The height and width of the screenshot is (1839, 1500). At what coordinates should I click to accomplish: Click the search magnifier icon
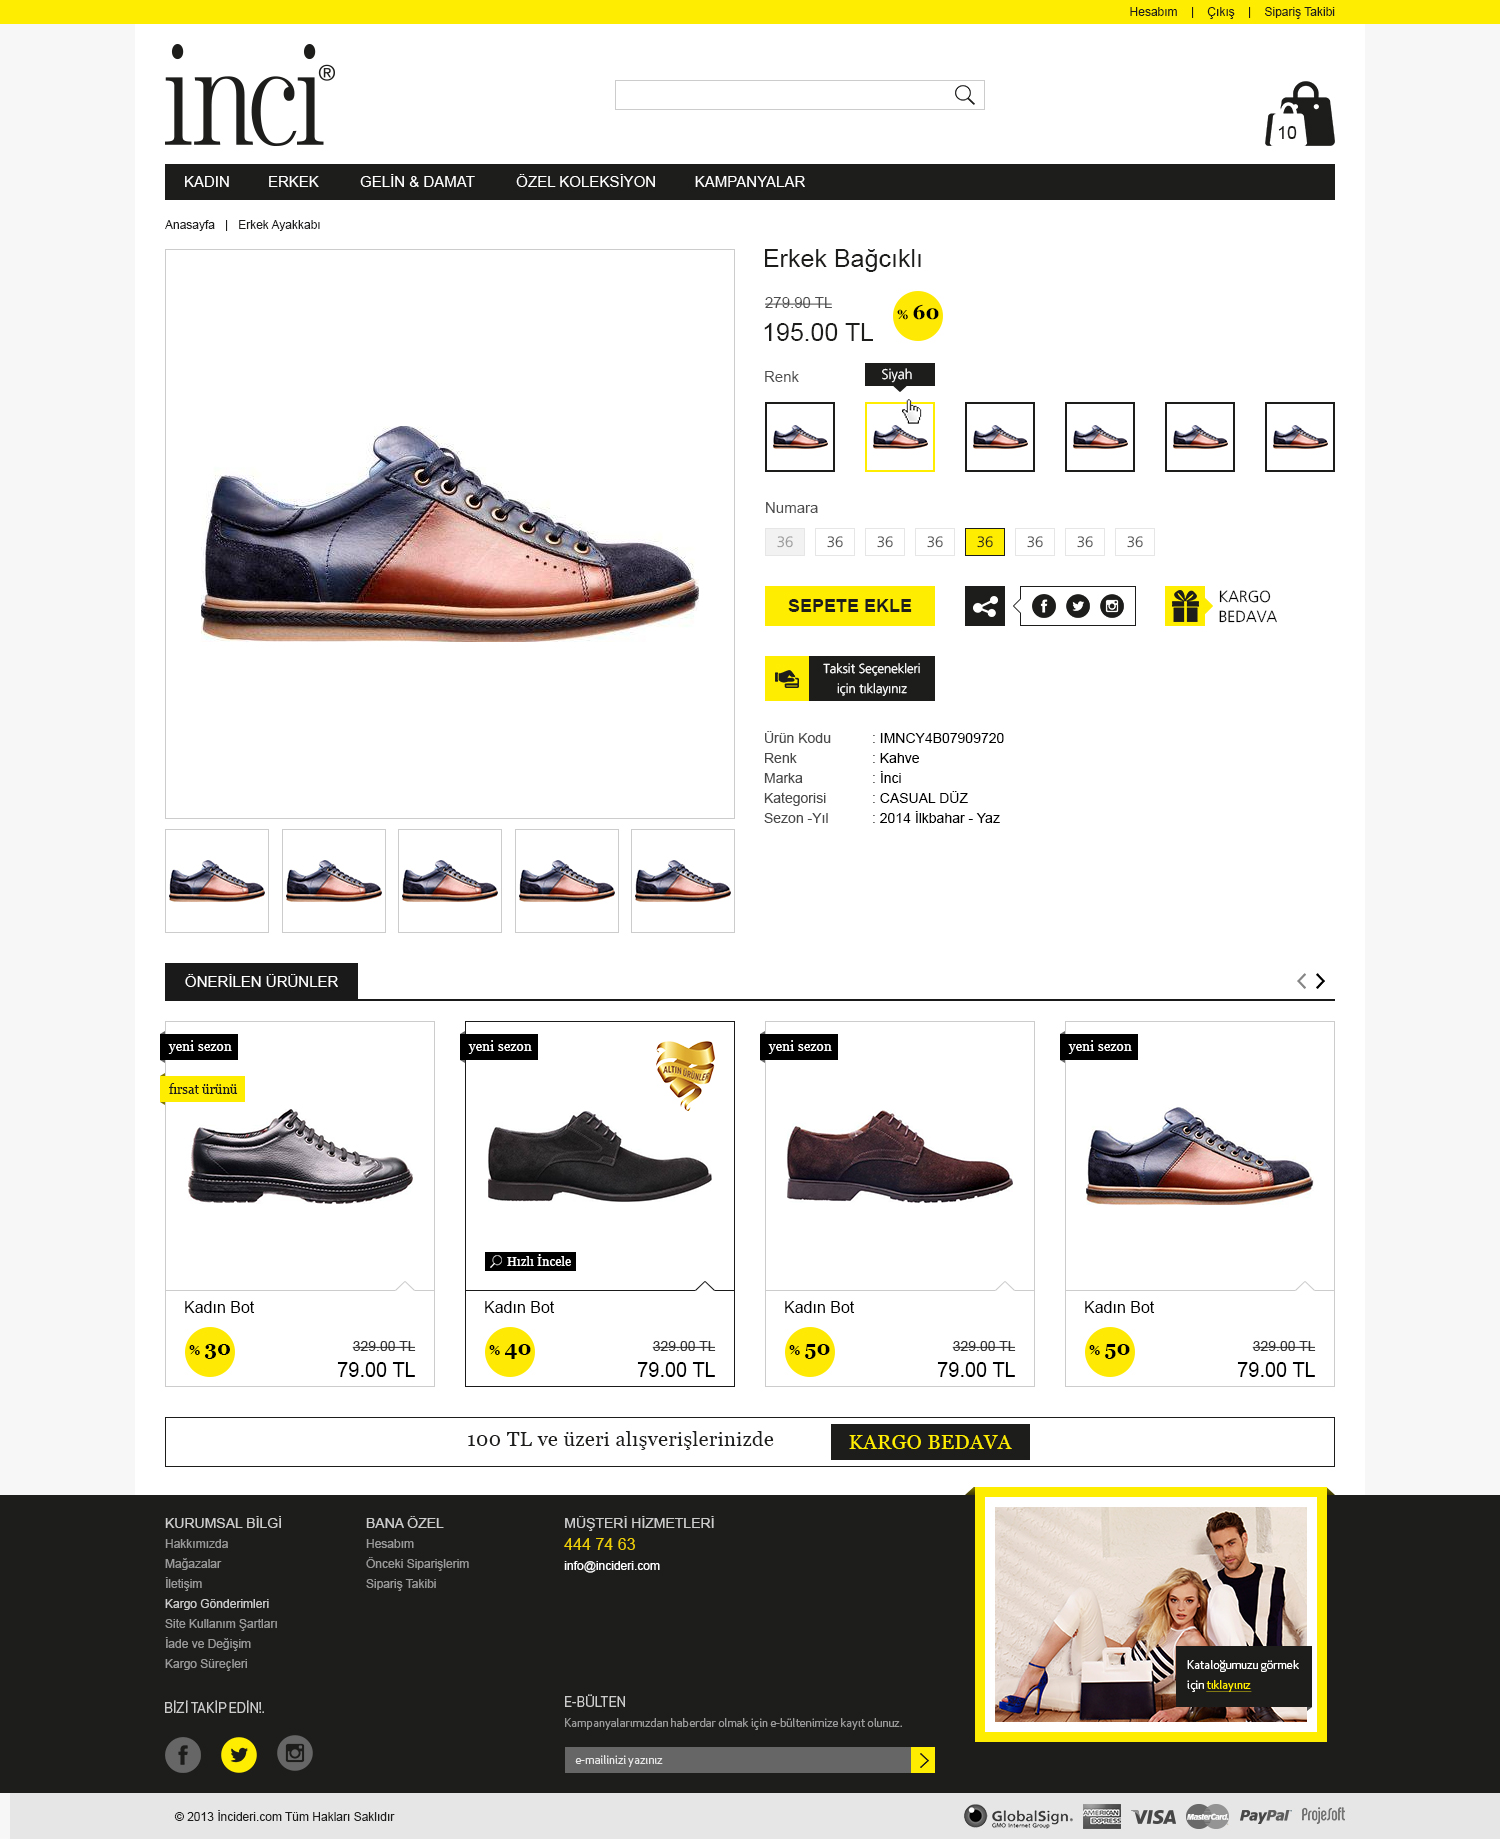click(964, 95)
